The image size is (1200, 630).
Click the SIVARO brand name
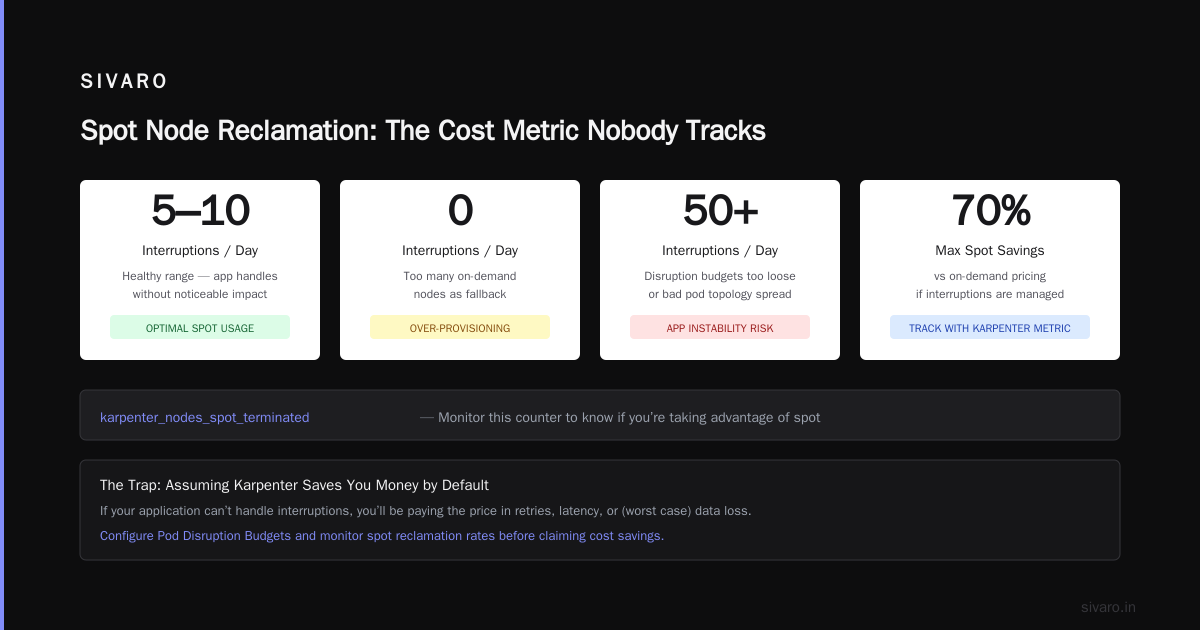(124, 82)
